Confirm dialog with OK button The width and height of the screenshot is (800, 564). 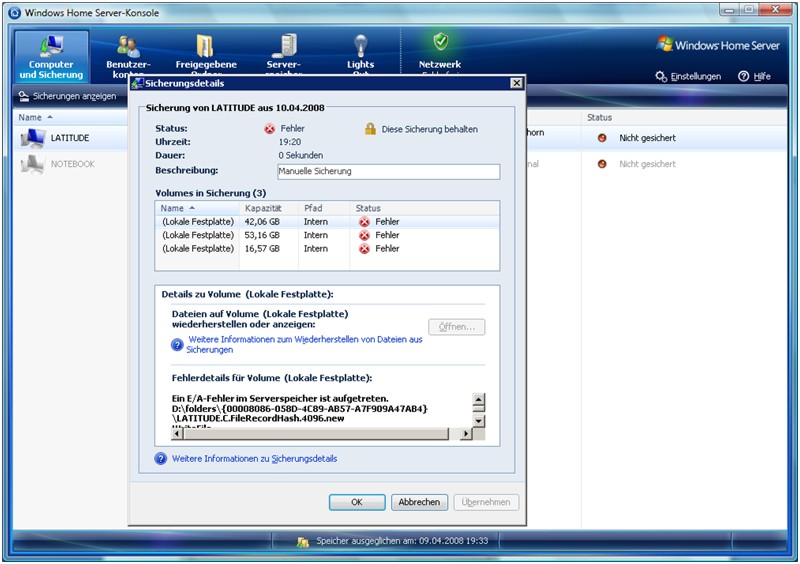[x=357, y=502]
